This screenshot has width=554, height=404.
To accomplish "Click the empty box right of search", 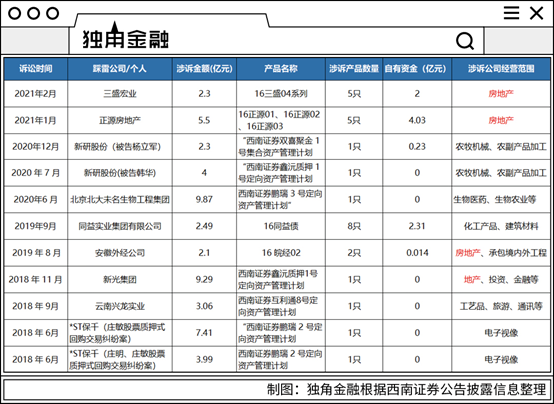I will point(518,41).
